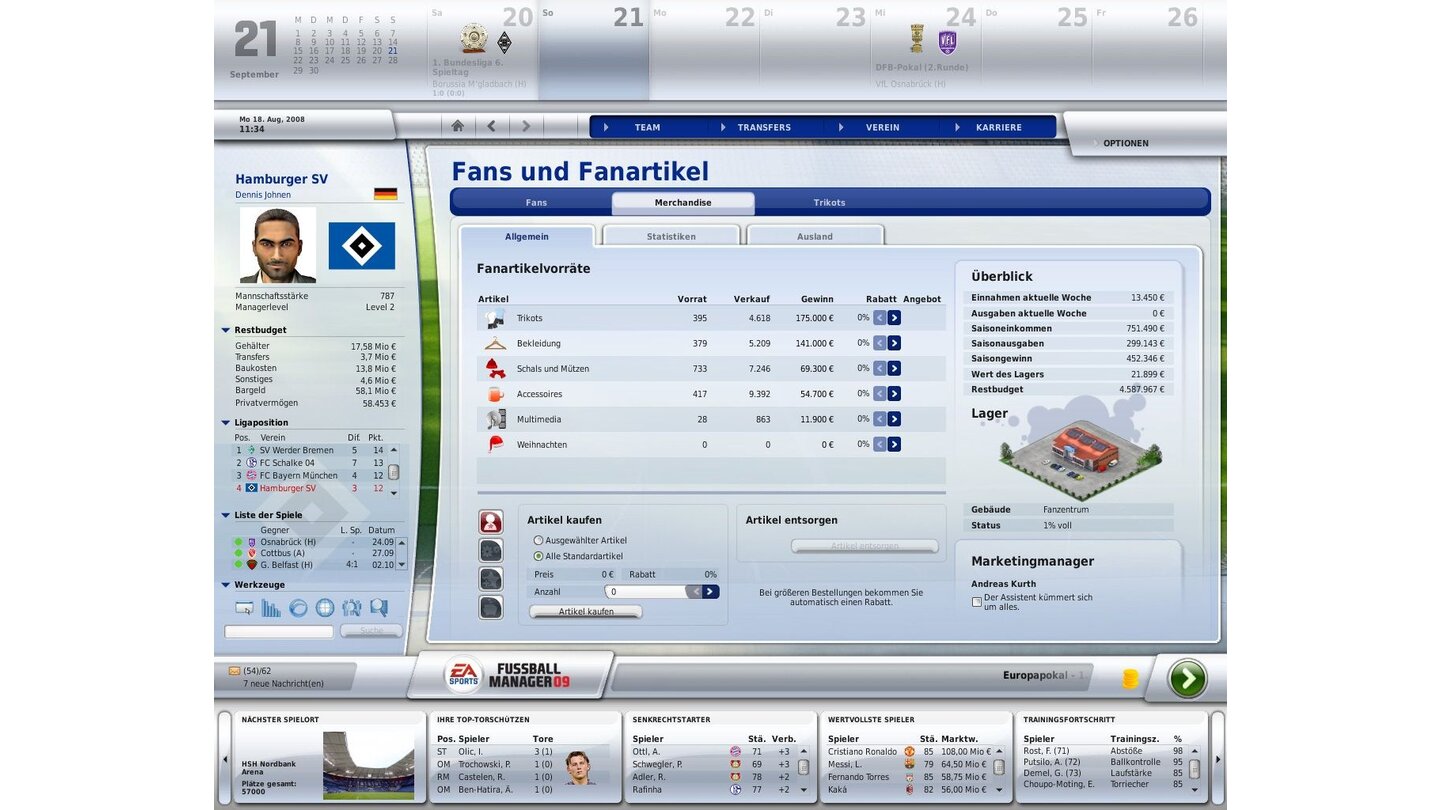This screenshot has width=1440, height=810.
Task: Select the Ausgewählter Artikel radio option
Action: click(x=538, y=541)
